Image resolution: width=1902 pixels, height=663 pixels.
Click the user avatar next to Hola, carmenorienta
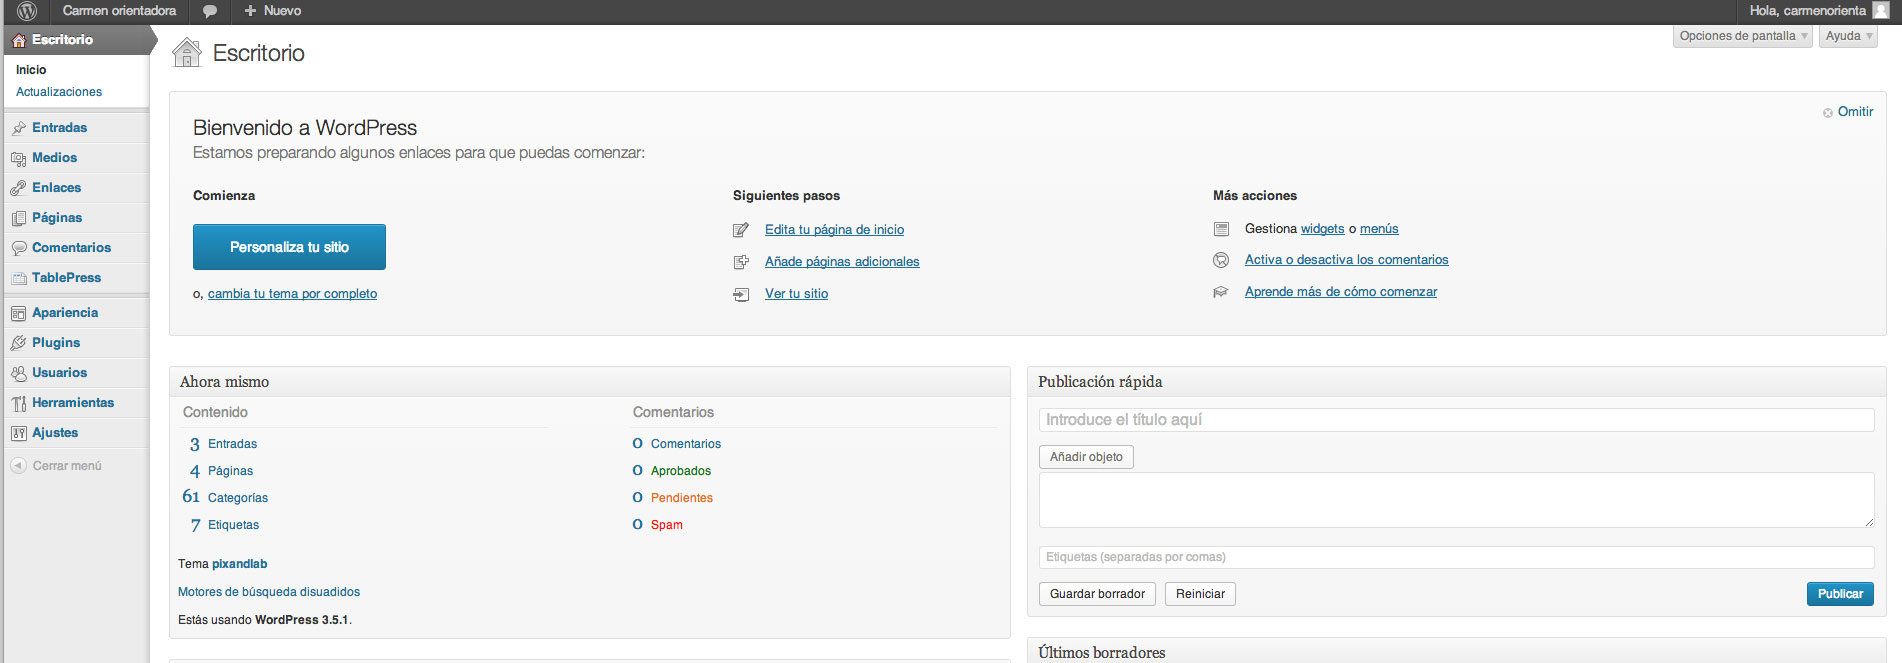pos(1880,11)
